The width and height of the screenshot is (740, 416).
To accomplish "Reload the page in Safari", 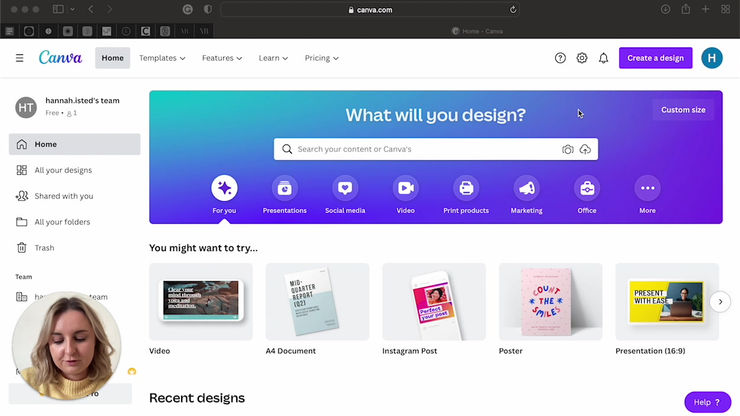I will point(513,9).
